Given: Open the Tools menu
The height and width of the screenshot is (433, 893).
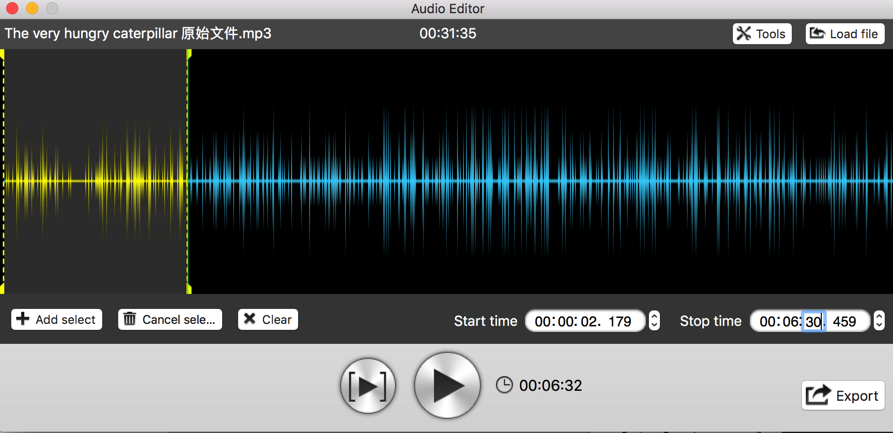Looking at the screenshot, I should (x=761, y=34).
